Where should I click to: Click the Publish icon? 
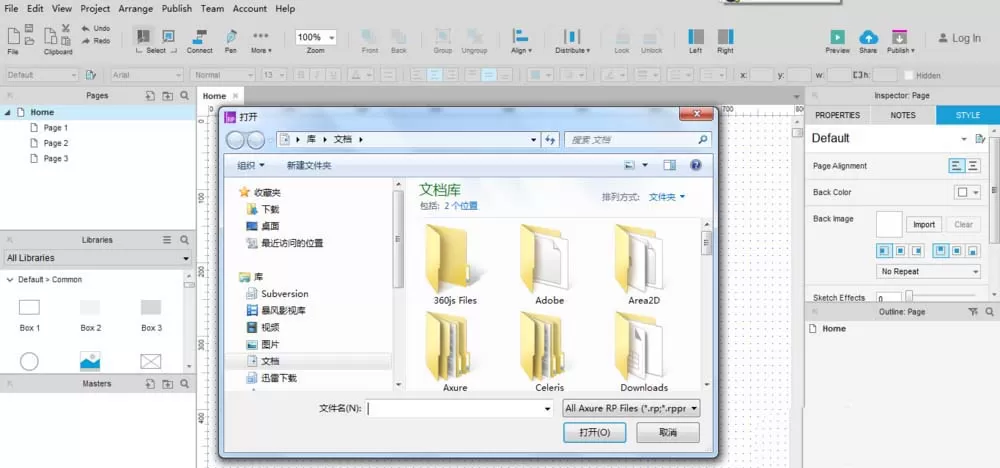899,37
